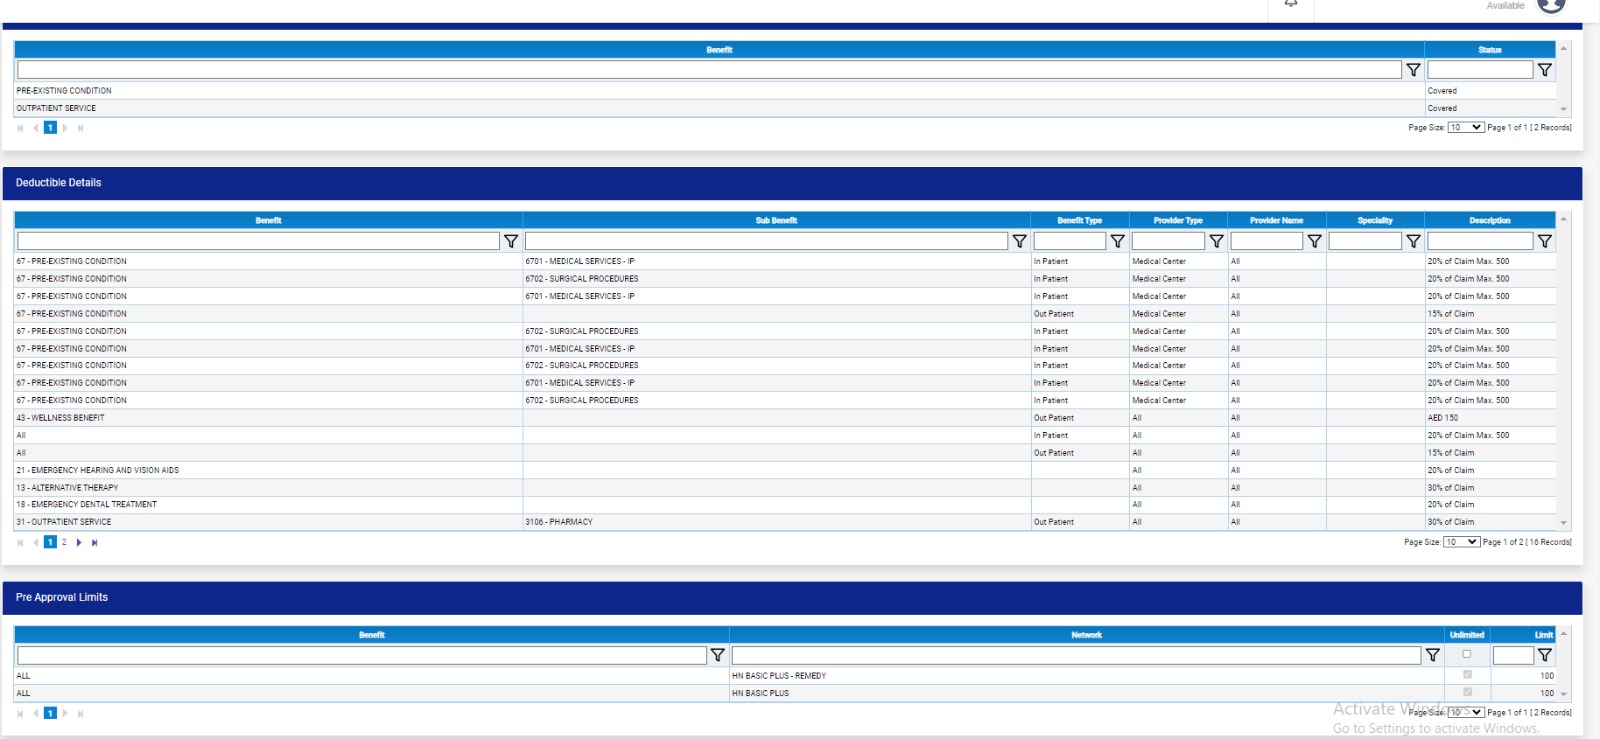1600x739 pixels.
Task: Click the Provider Type filter funnel icon
Action: point(1216,241)
